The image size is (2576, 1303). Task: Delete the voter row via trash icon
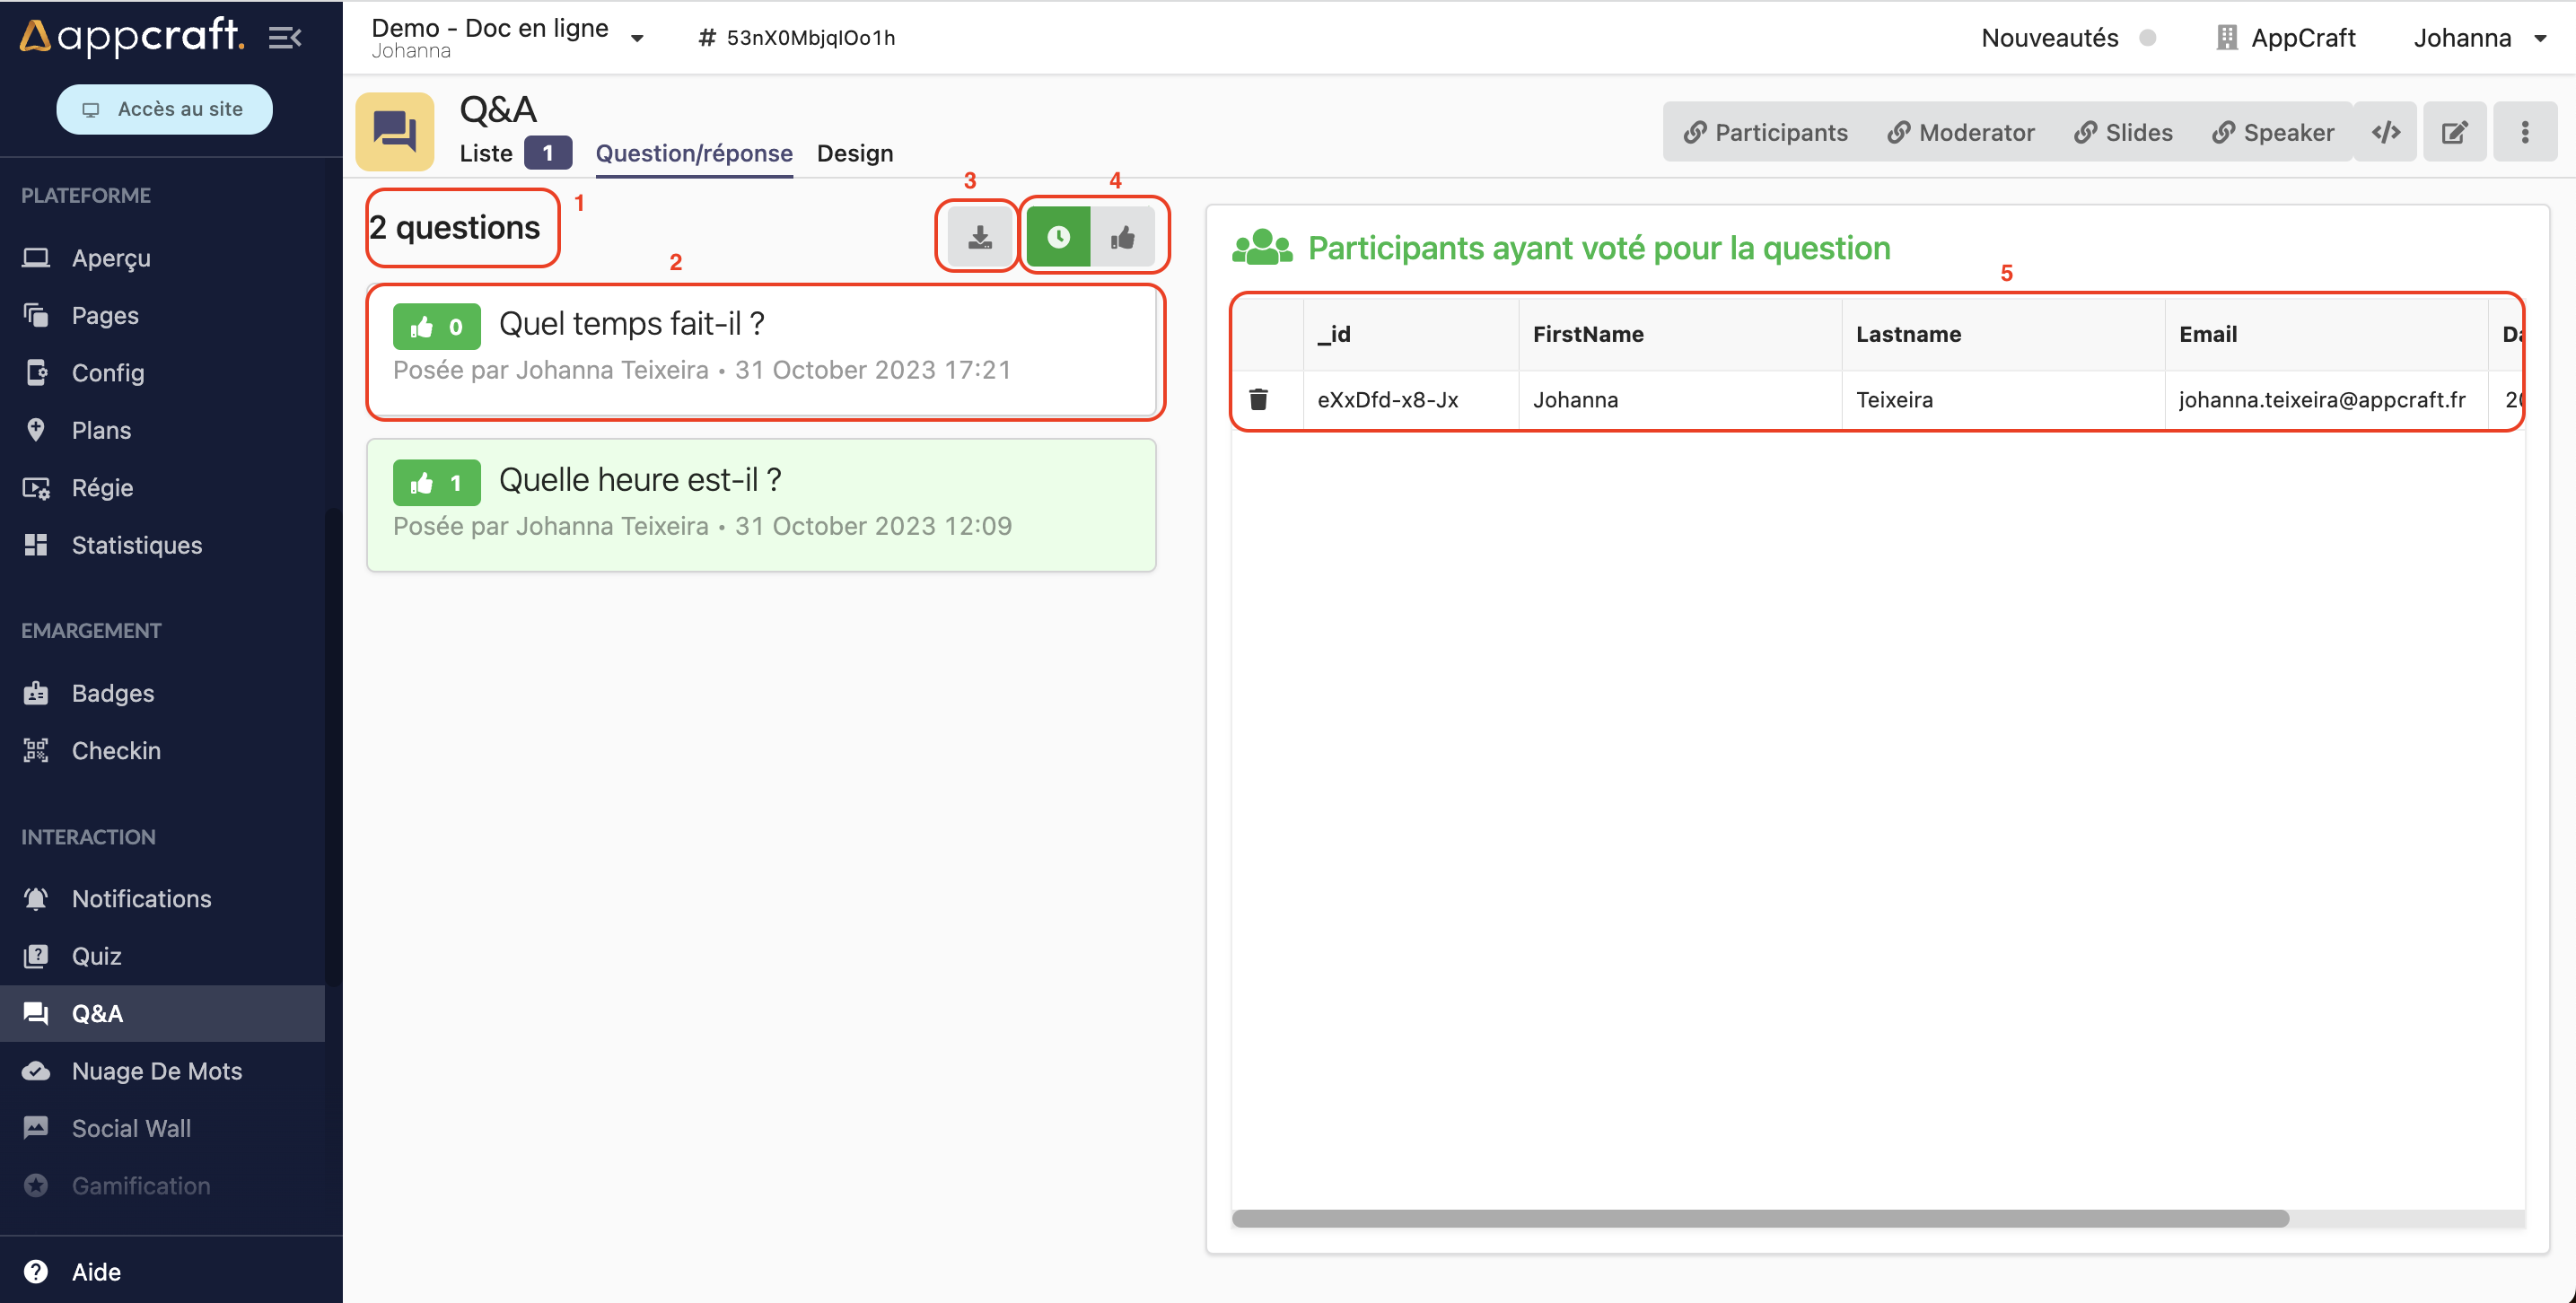coord(1258,400)
